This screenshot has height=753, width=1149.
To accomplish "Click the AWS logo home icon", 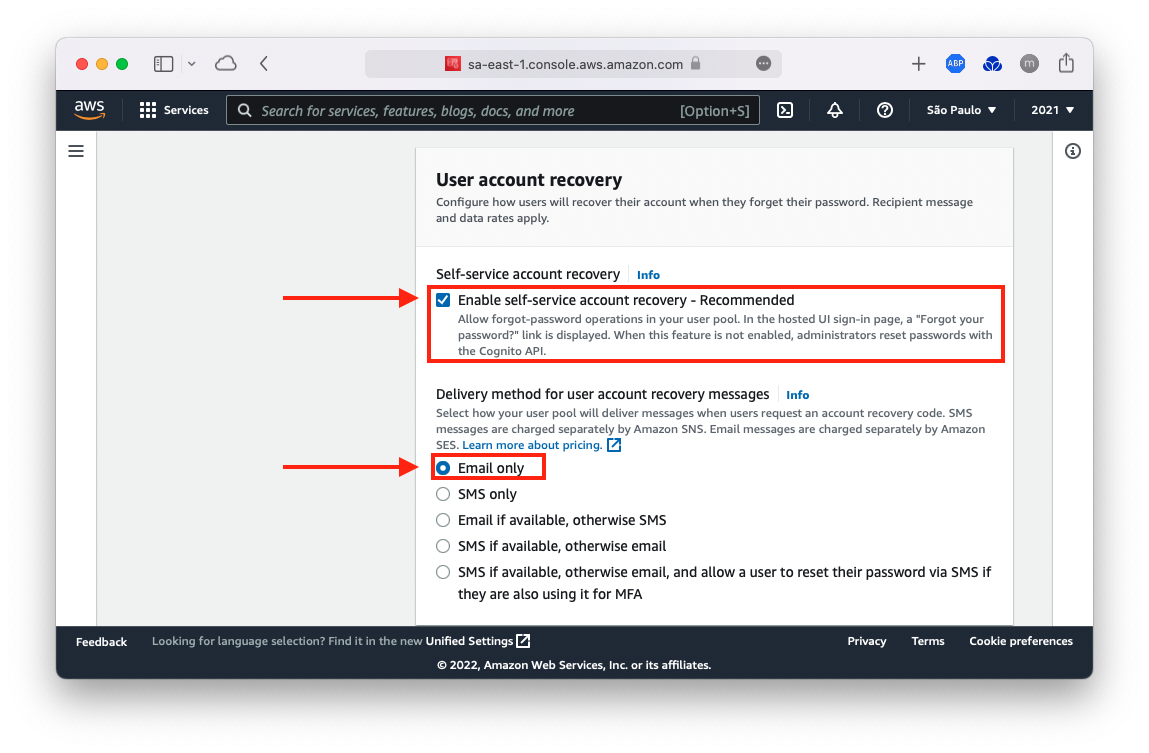I will (x=89, y=110).
